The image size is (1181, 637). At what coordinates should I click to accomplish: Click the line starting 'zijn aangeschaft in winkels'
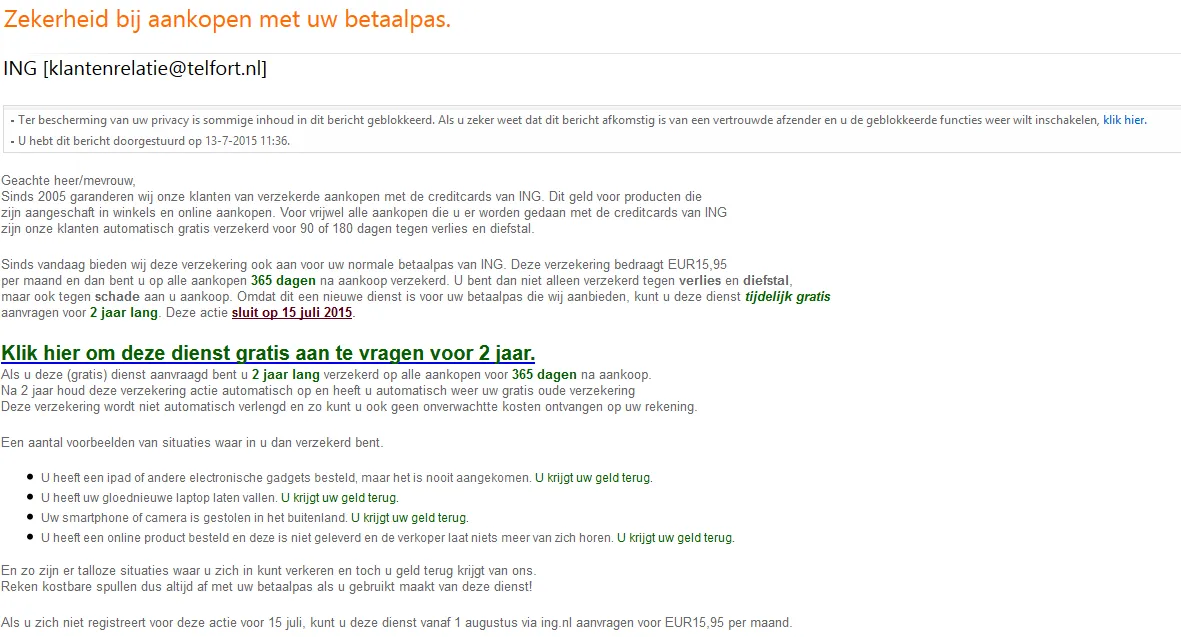(x=364, y=212)
